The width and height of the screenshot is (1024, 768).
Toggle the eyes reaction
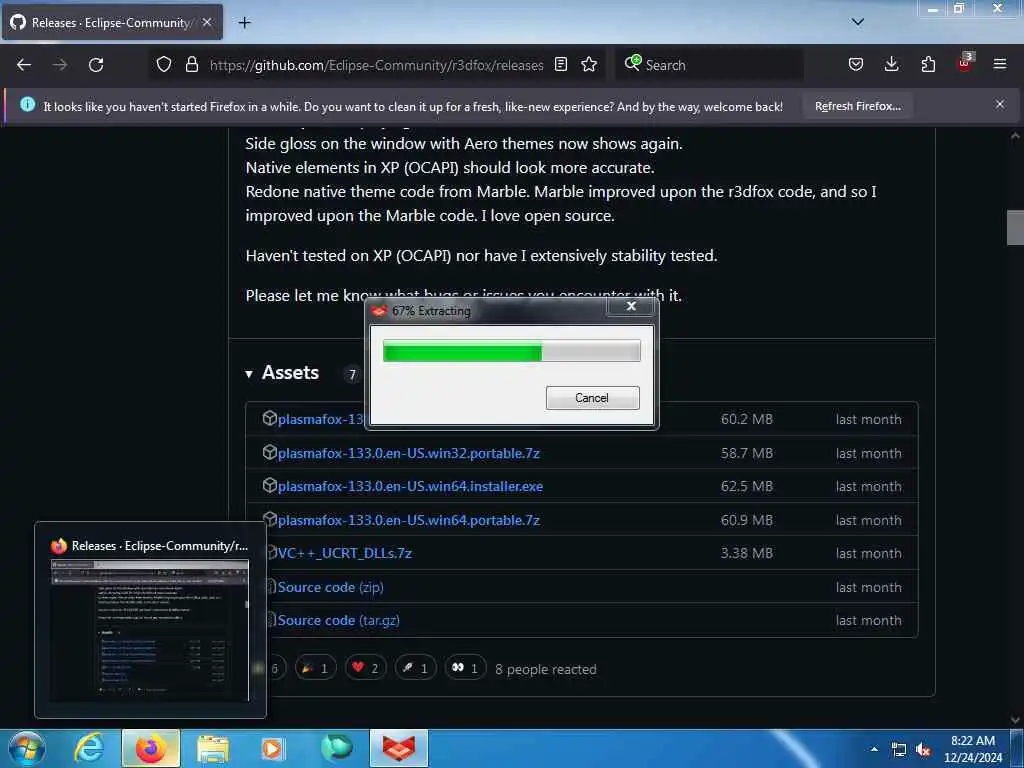point(465,668)
